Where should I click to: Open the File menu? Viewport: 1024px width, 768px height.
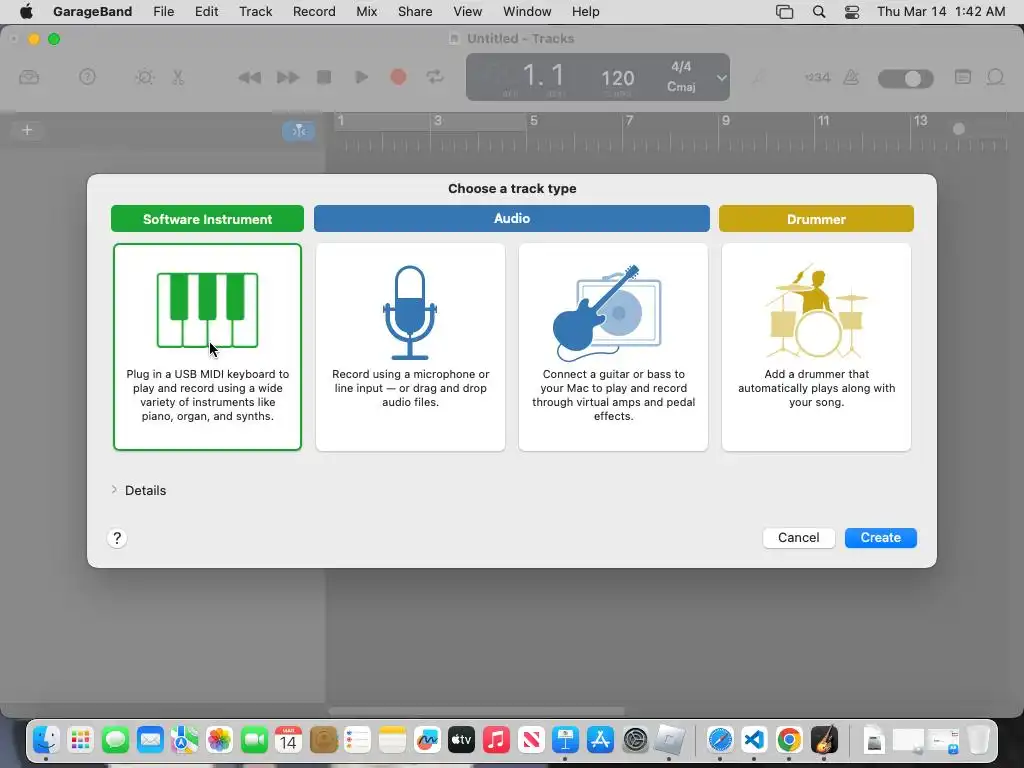point(163,11)
